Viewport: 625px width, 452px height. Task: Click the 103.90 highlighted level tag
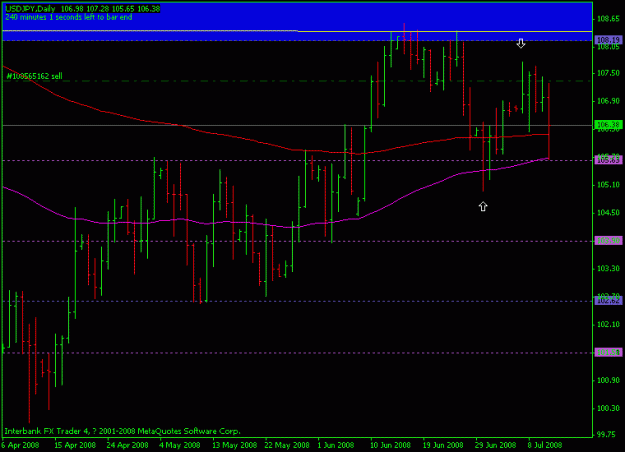point(608,241)
